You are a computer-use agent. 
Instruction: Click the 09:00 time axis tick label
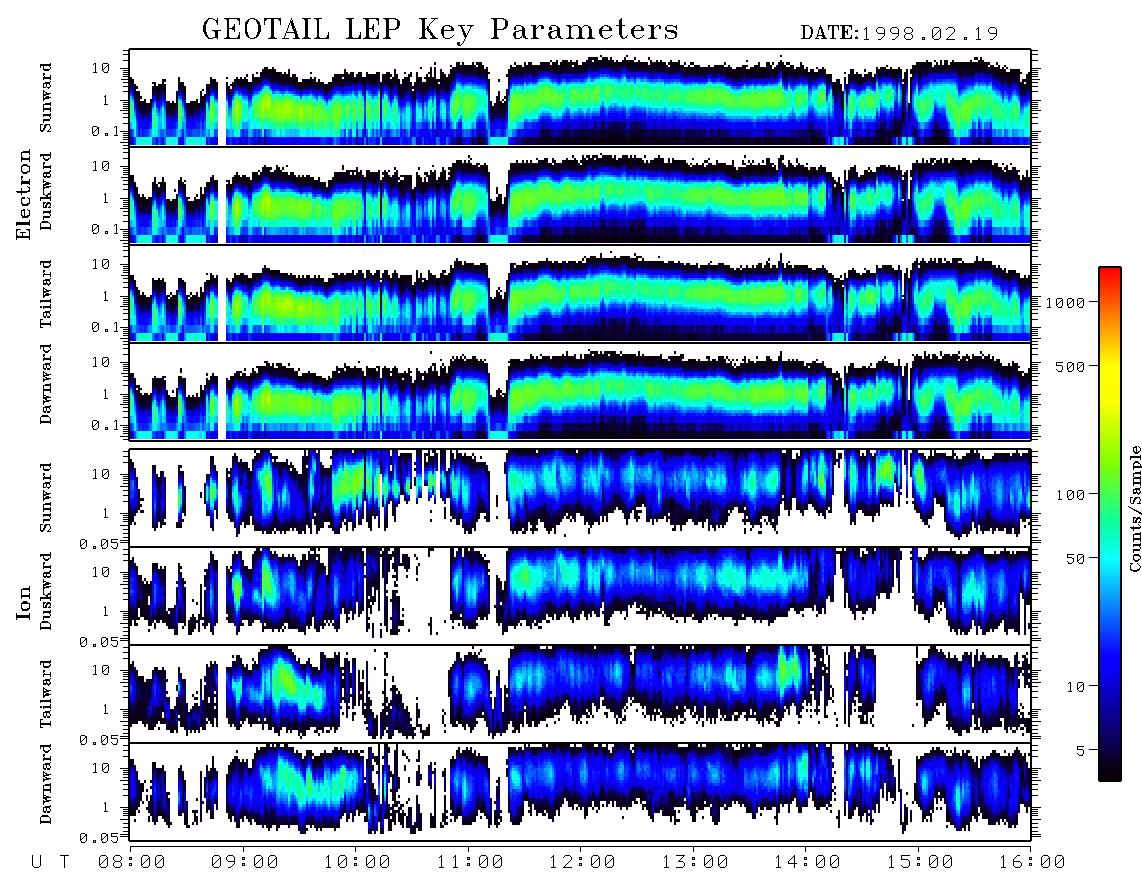tap(245, 862)
